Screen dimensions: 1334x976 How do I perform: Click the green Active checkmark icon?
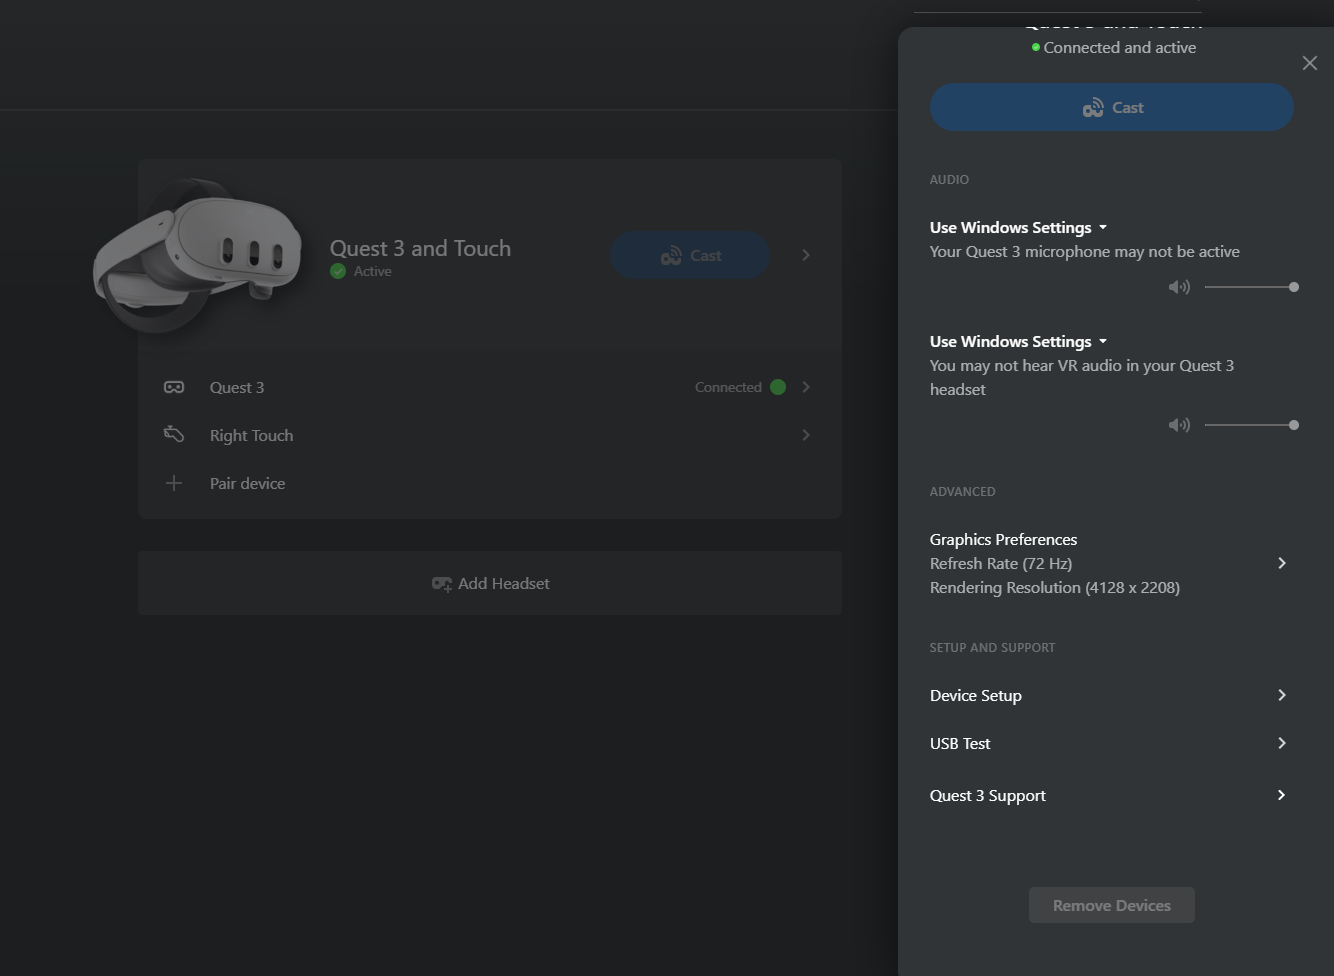[338, 271]
